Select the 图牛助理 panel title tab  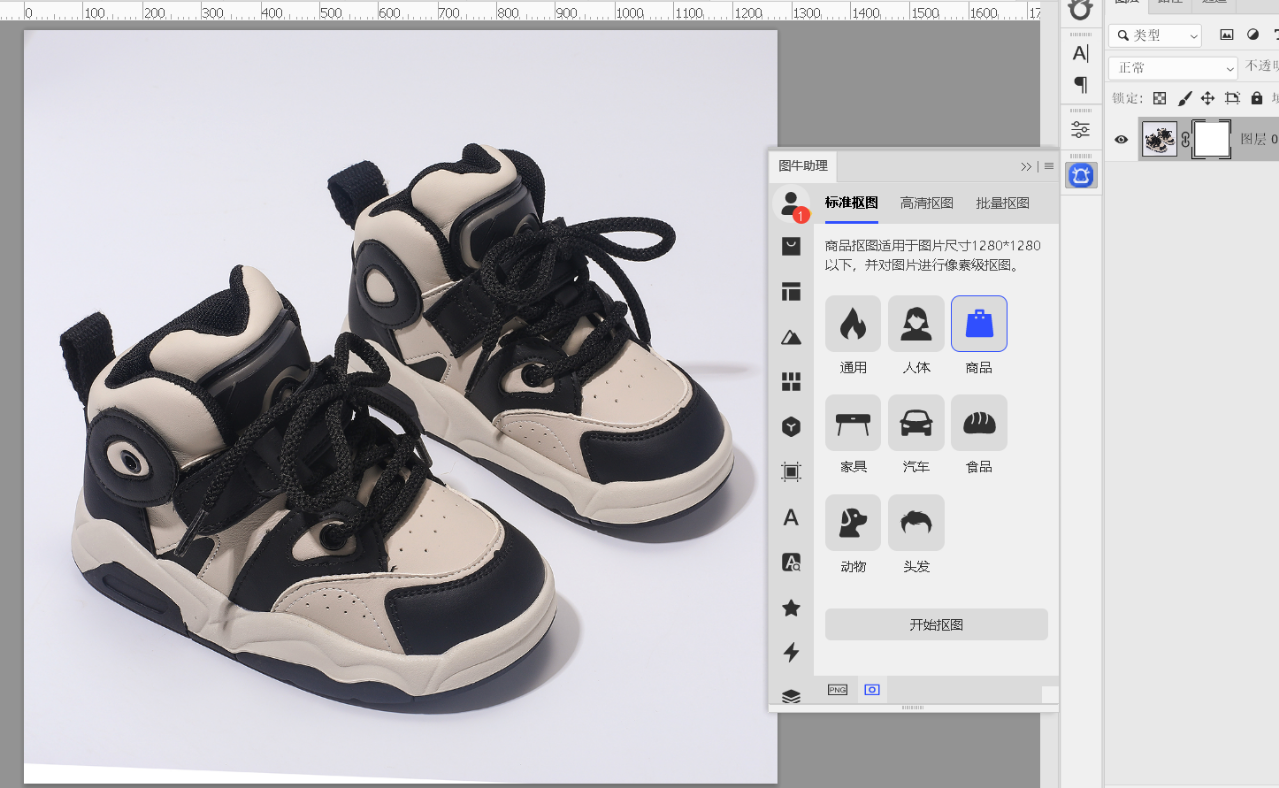(803, 166)
